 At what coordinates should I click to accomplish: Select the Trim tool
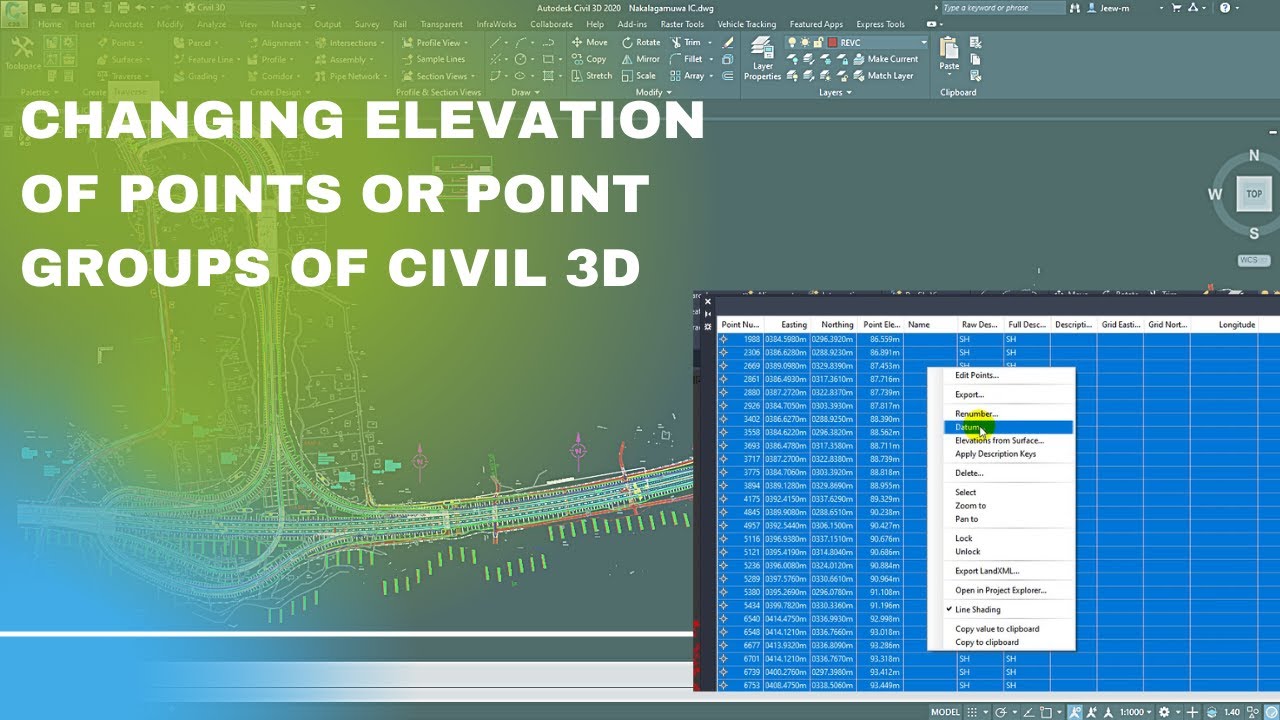(686, 42)
